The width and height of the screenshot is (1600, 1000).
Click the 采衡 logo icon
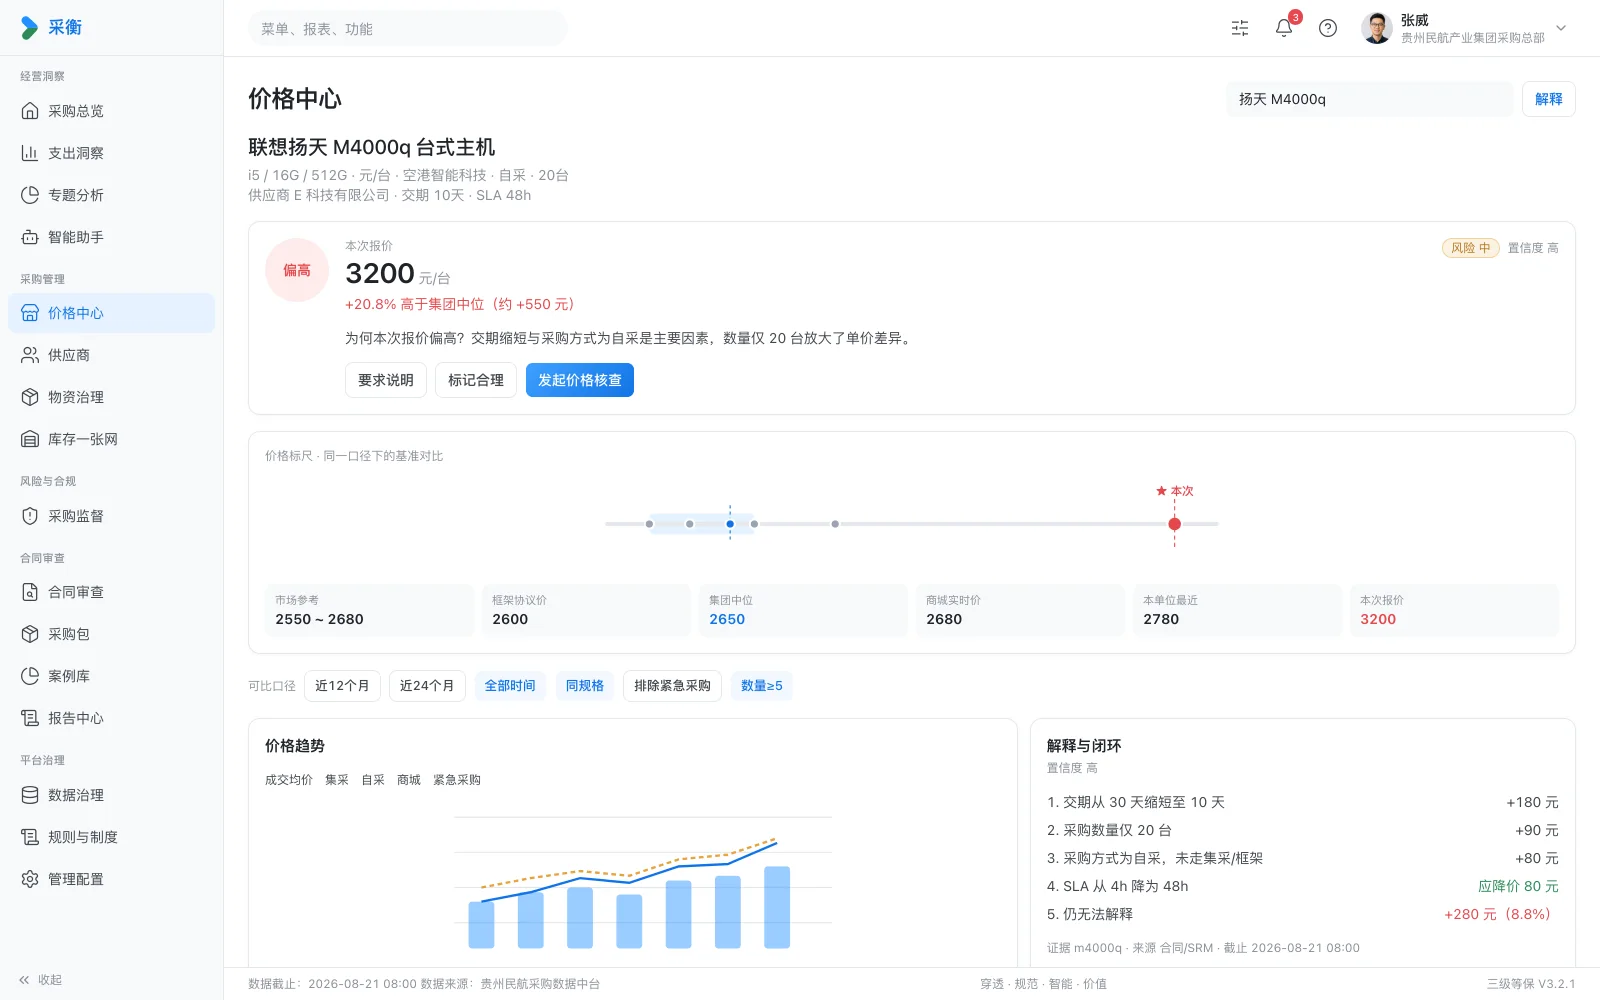coord(29,28)
